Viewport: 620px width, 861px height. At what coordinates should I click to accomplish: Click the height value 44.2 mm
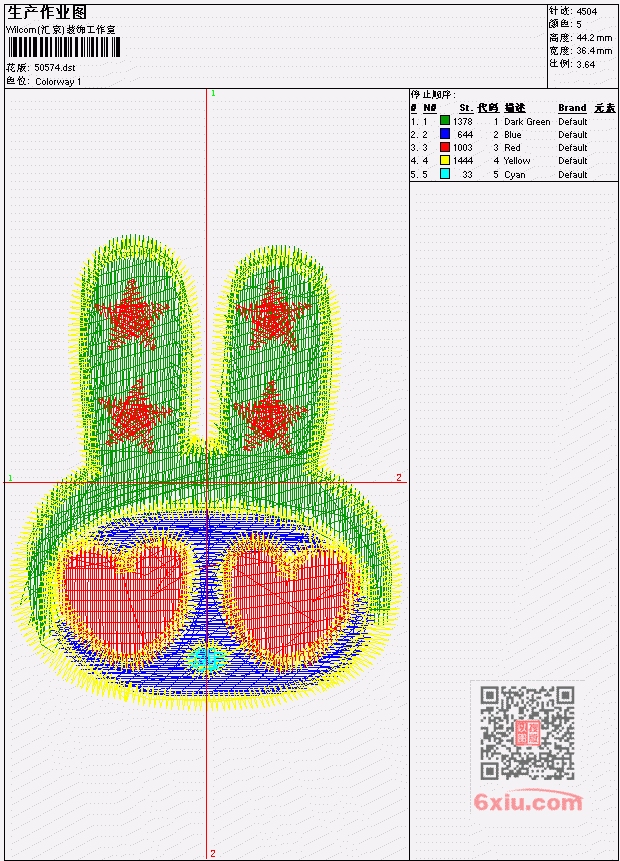click(594, 38)
